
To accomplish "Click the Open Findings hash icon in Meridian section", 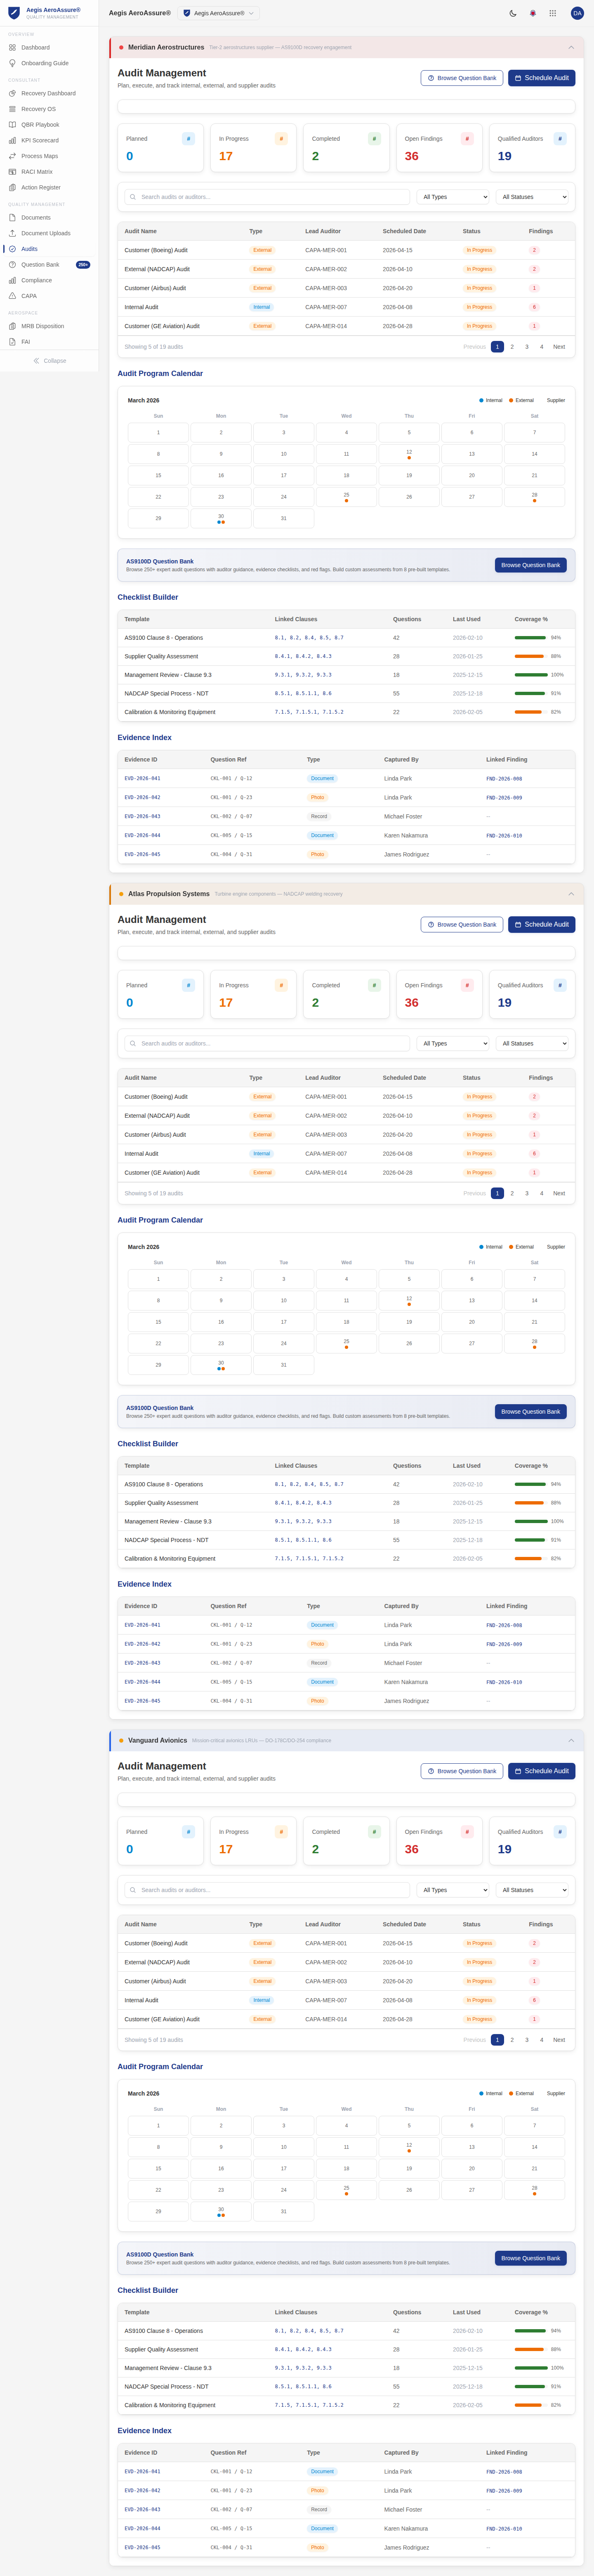I will (467, 139).
